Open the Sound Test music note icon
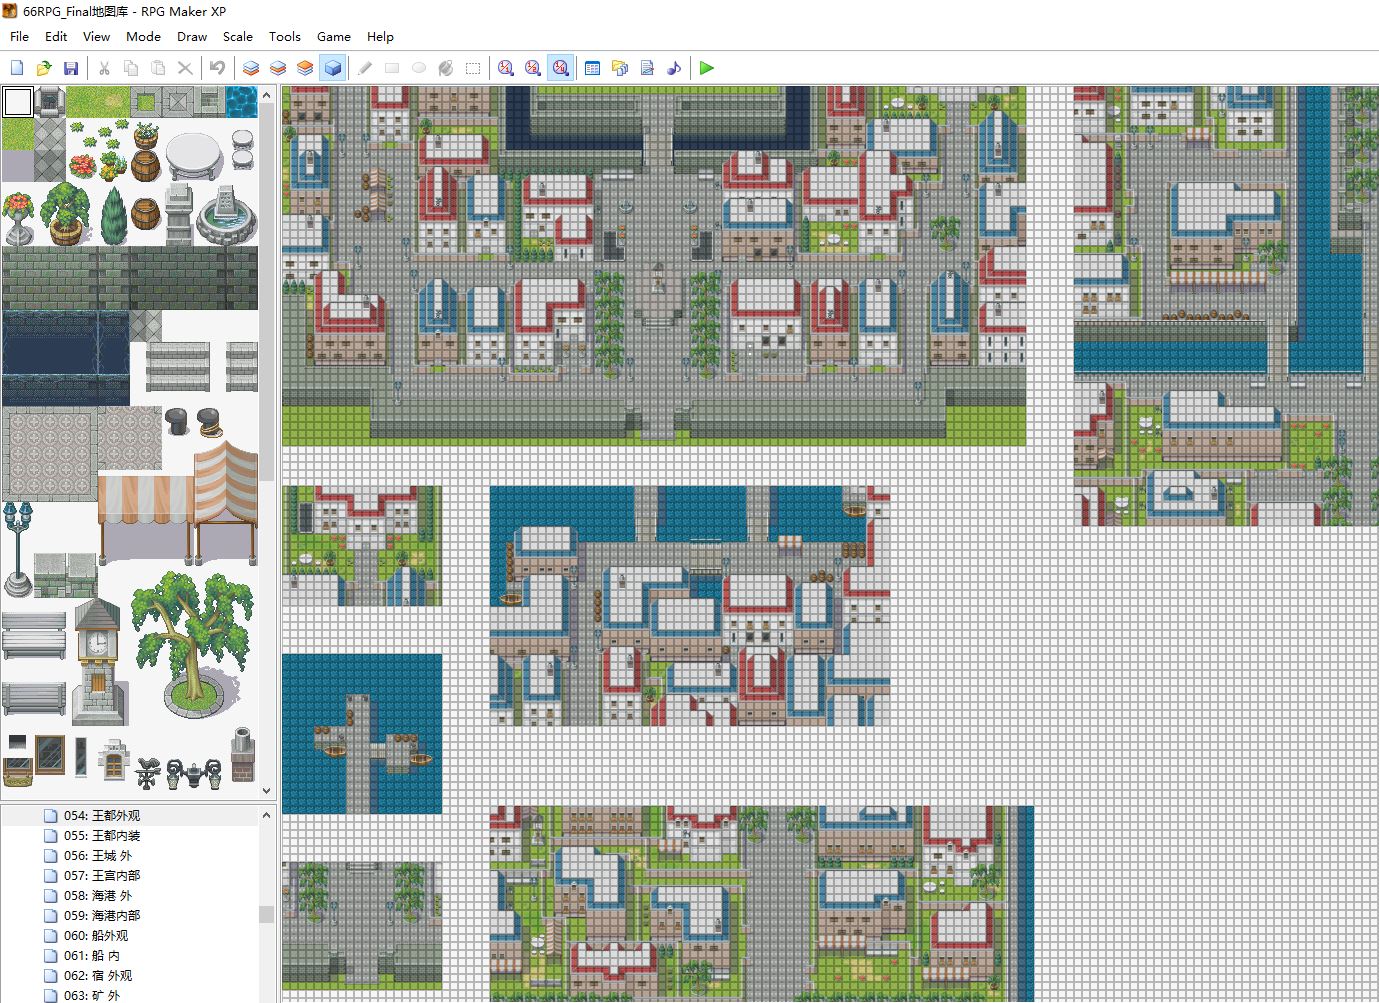 [674, 68]
